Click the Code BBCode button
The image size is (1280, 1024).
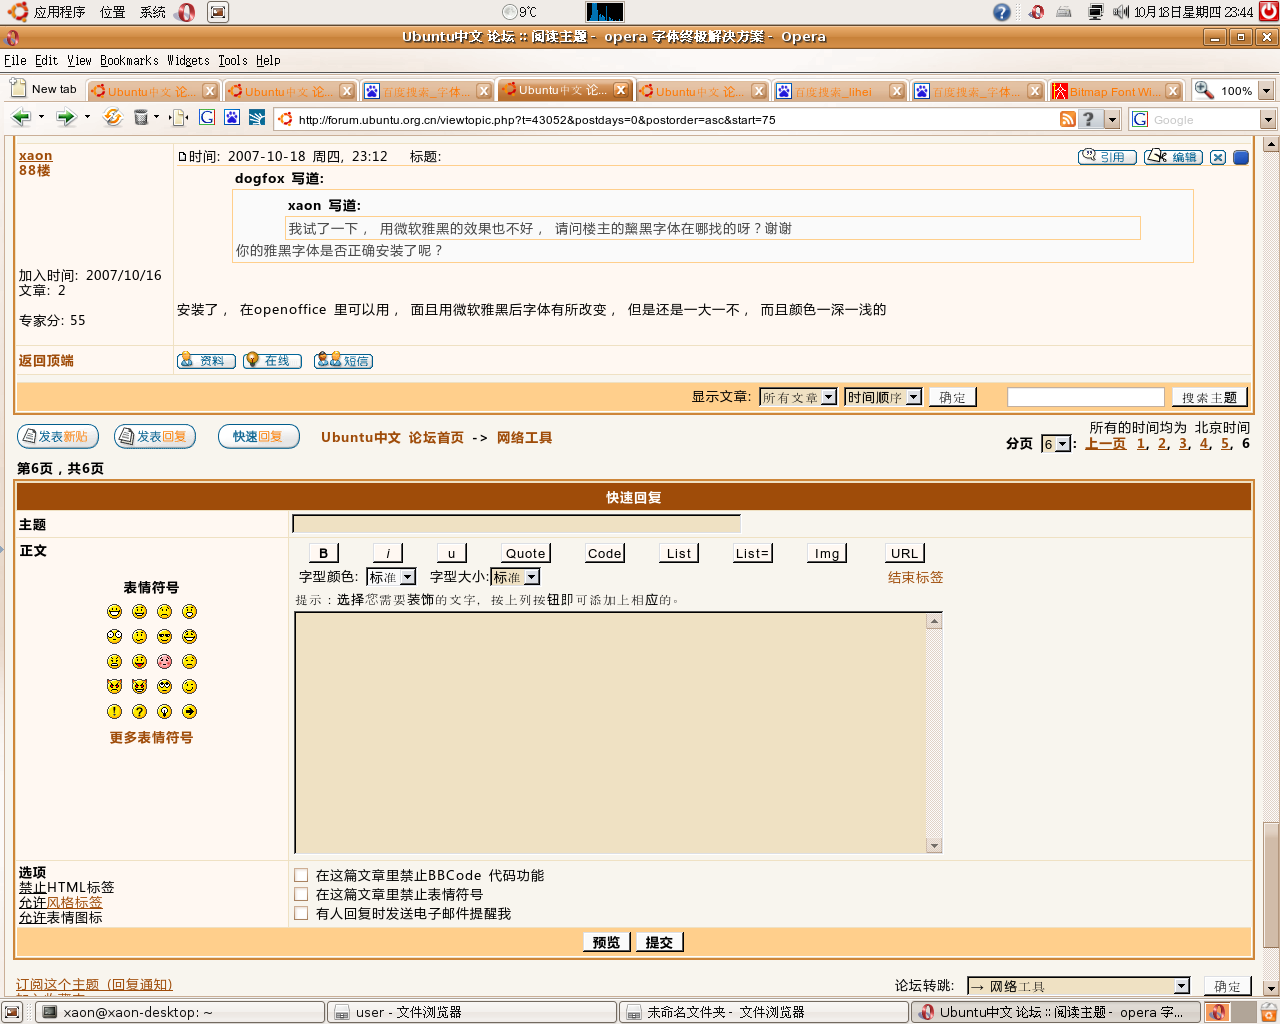pyautogui.click(x=605, y=553)
